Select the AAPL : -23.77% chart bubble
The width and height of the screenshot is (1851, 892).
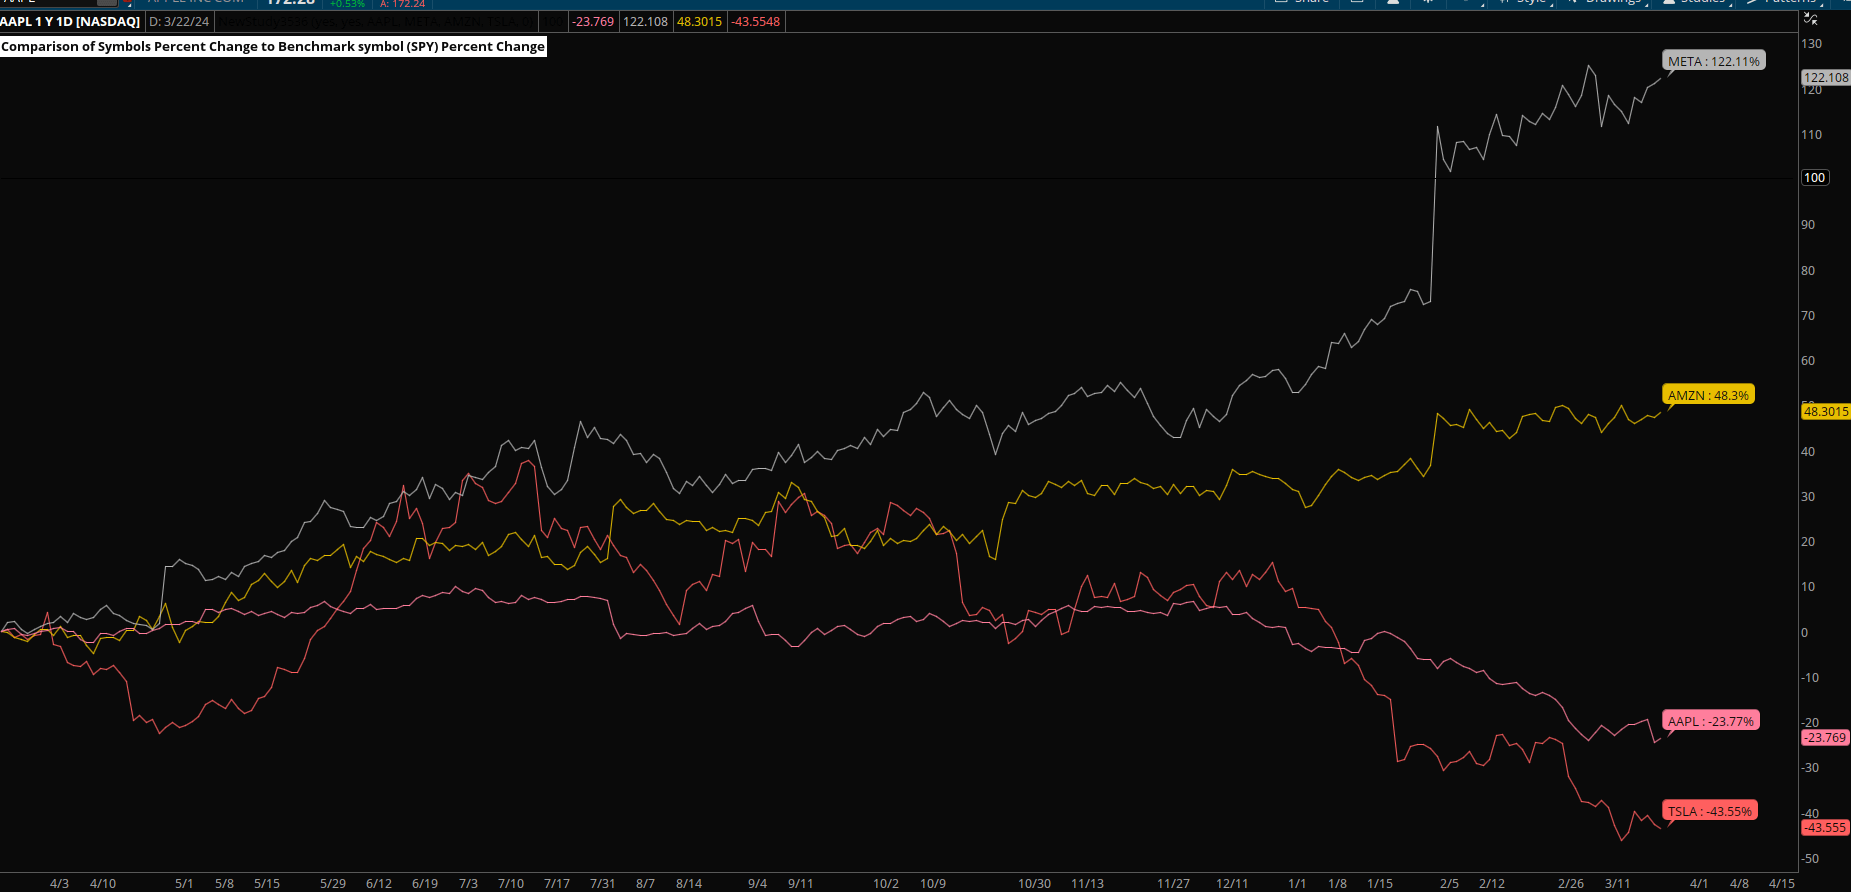coord(1711,721)
